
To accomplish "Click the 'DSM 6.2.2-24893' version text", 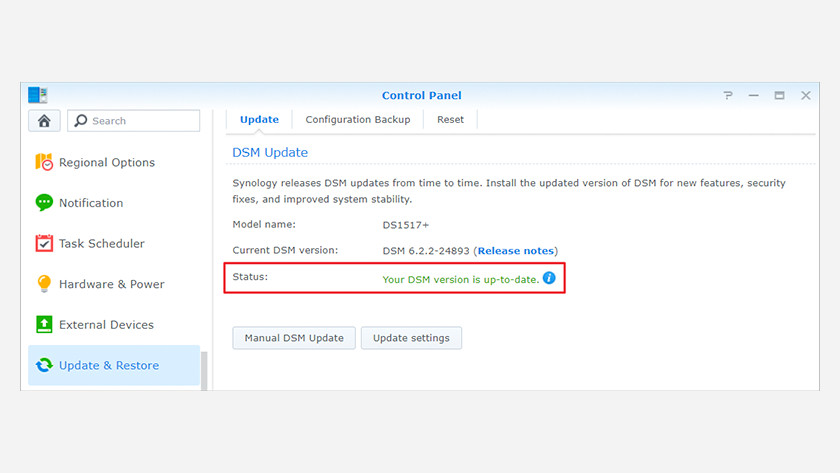I will 426,251.
